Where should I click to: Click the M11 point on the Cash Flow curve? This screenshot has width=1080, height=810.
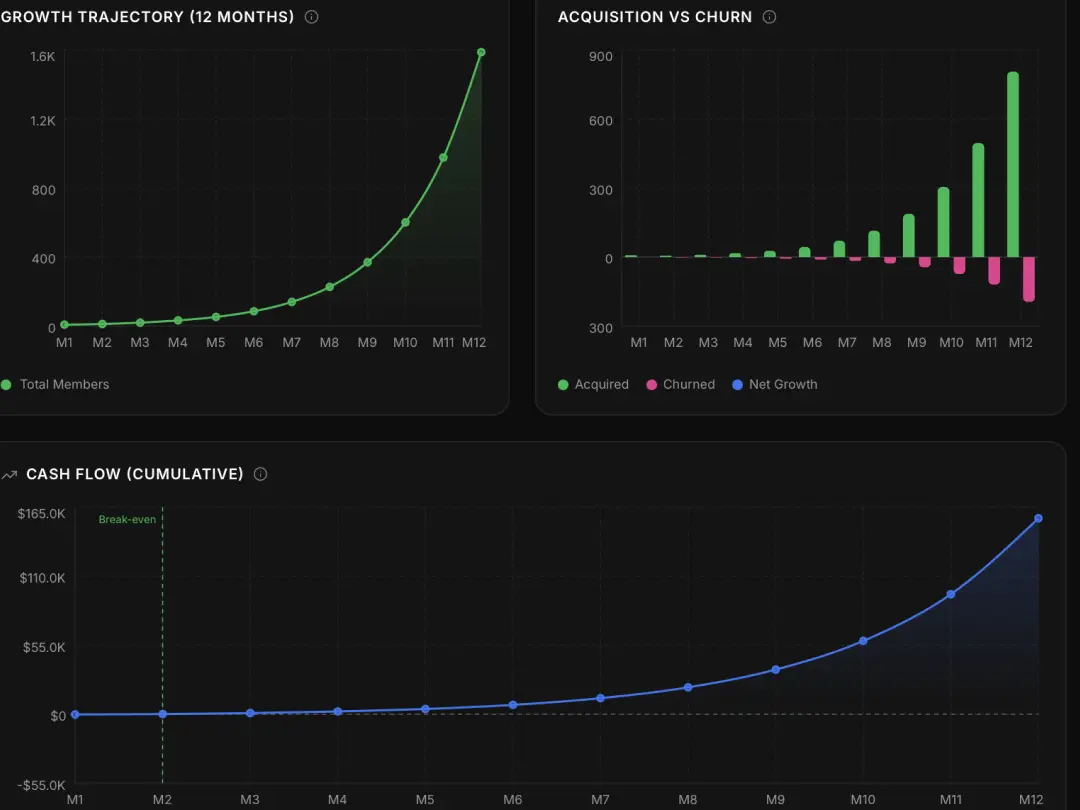tap(950, 594)
